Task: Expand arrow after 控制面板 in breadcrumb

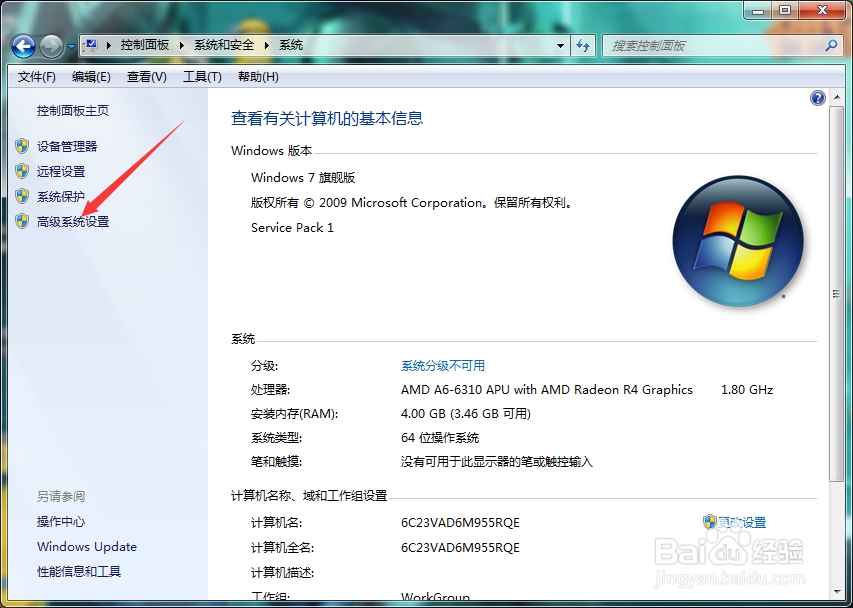Action: tap(182, 45)
